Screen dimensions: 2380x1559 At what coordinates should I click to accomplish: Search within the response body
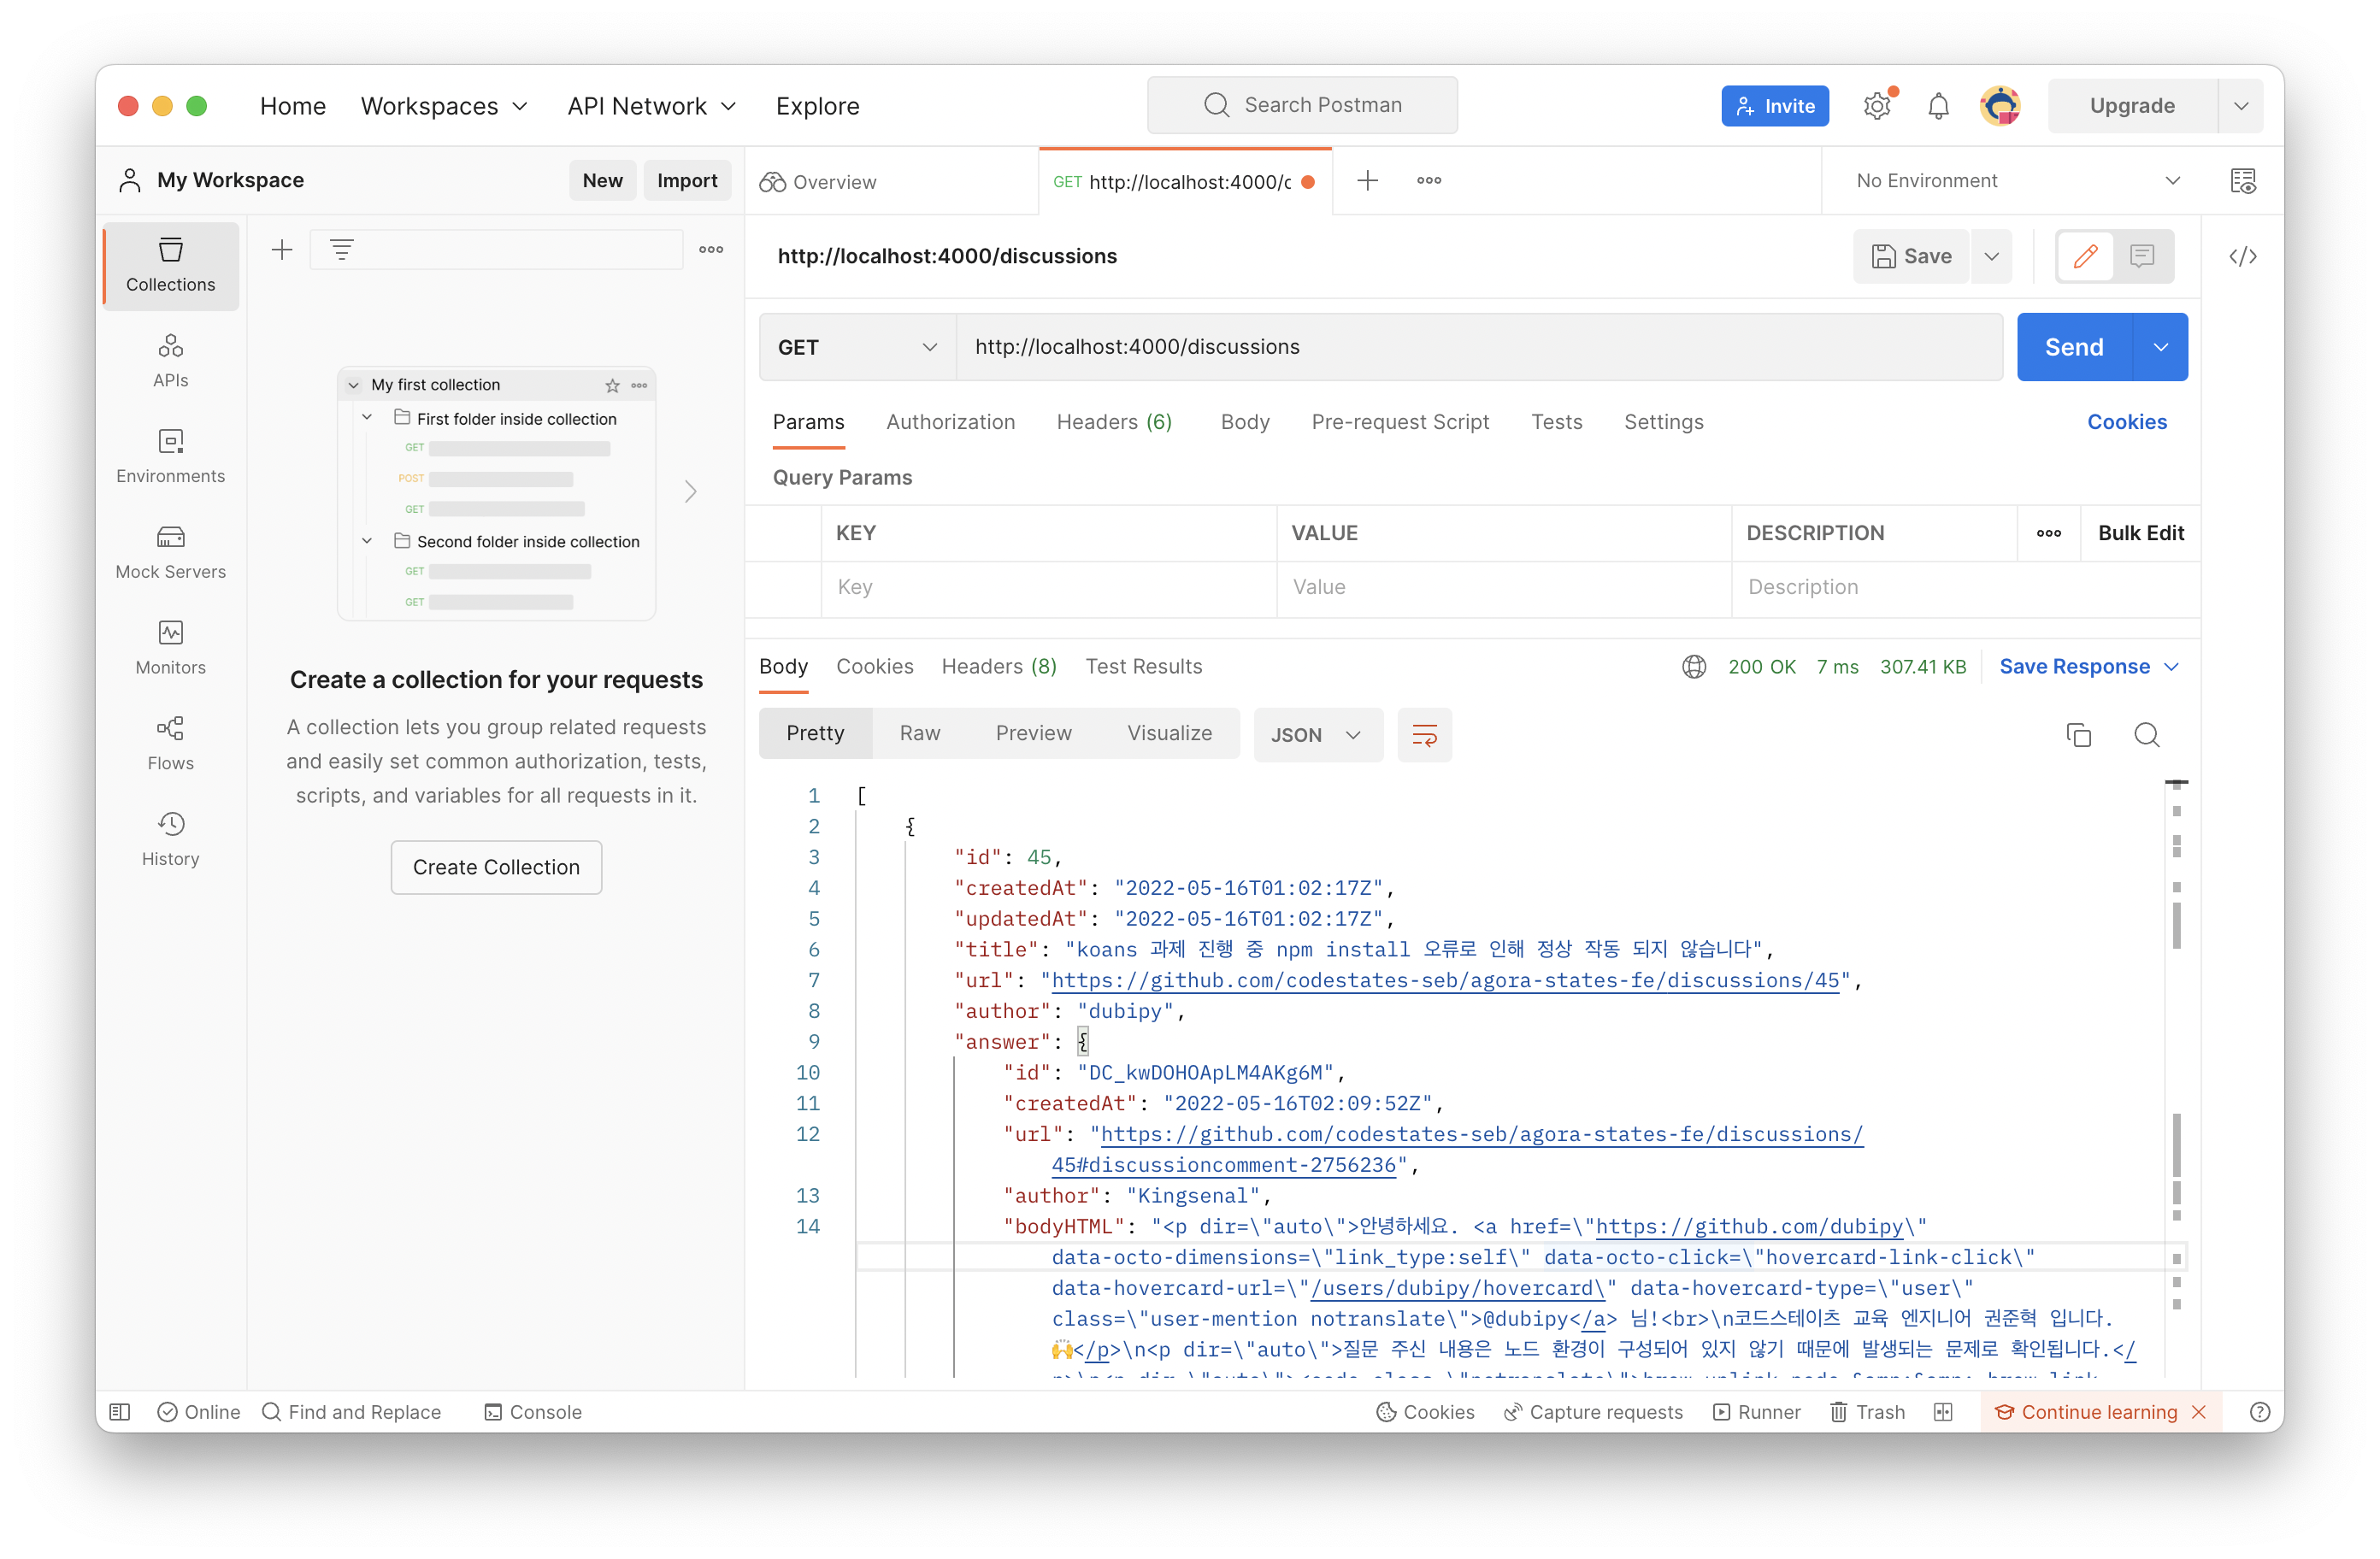click(2146, 735)
